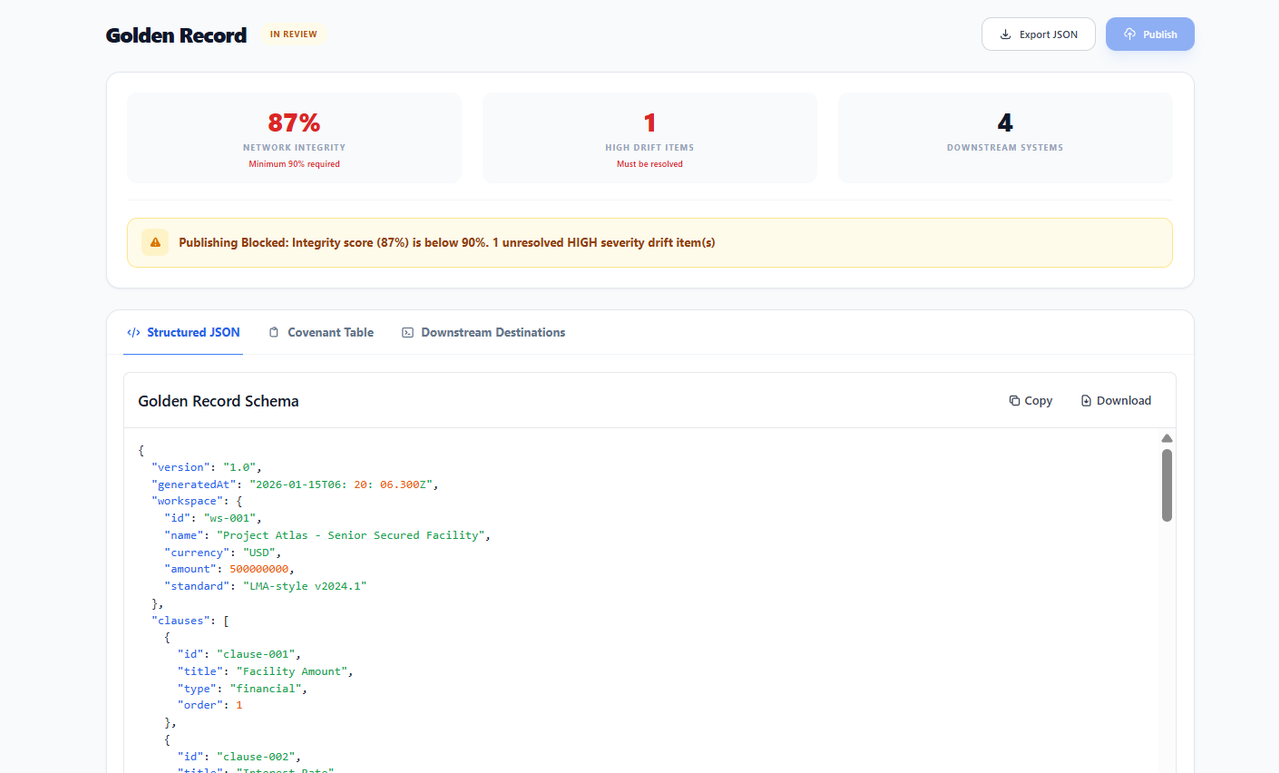Click the NETWORK INTEGRITY label

(294, 148)
